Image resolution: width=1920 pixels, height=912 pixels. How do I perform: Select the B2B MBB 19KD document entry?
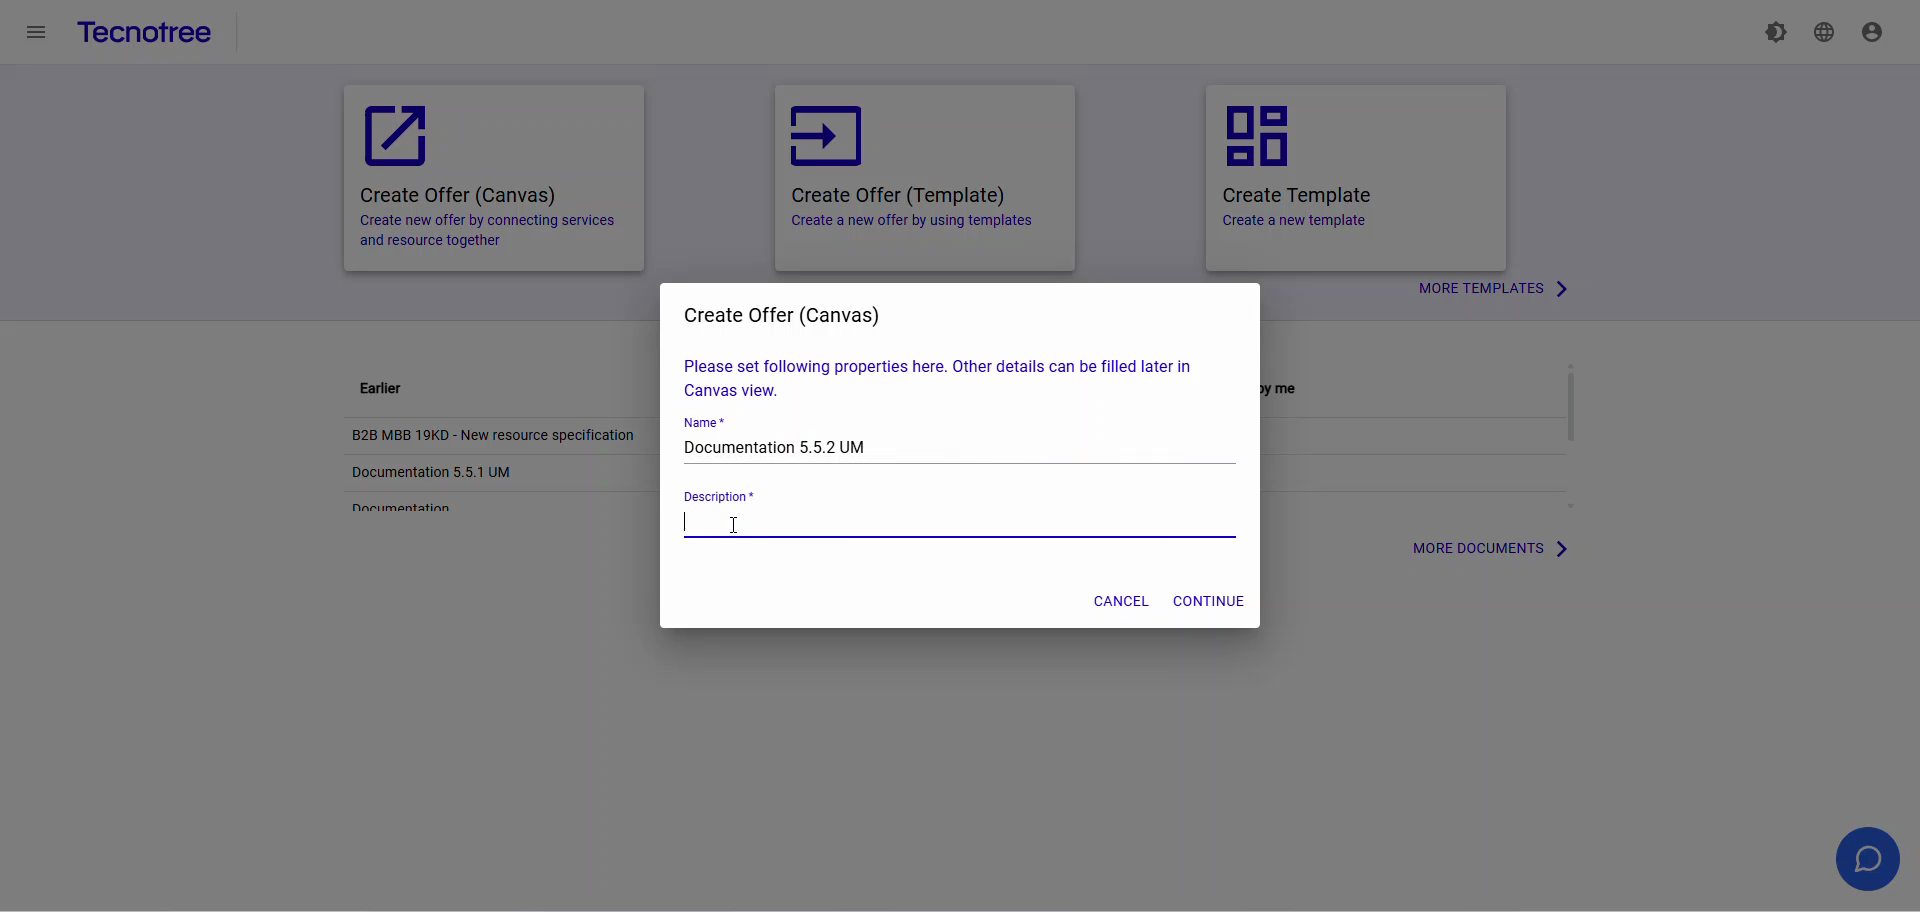click(x=493, y=435)
